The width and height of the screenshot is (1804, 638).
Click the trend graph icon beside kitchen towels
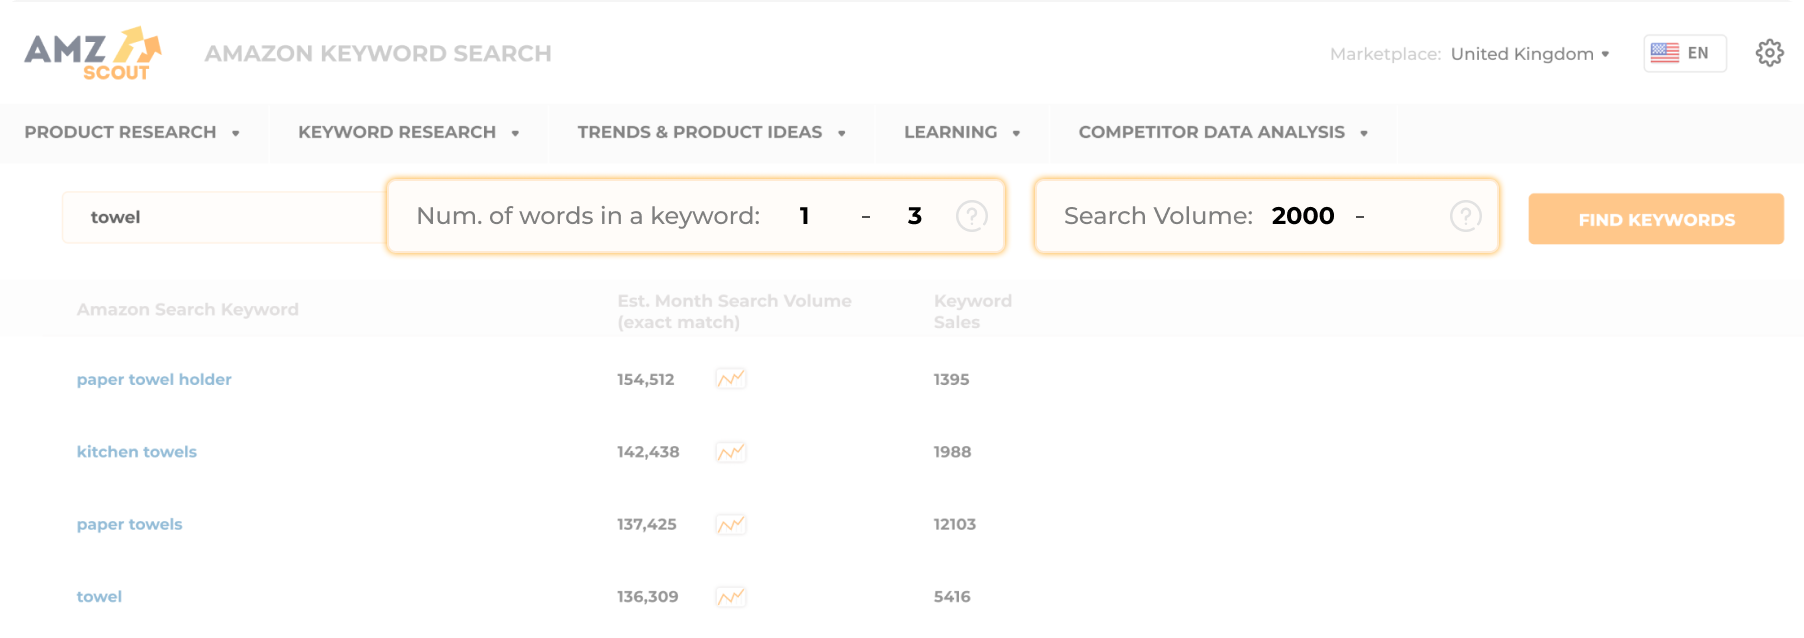click(x=730, y=451)
